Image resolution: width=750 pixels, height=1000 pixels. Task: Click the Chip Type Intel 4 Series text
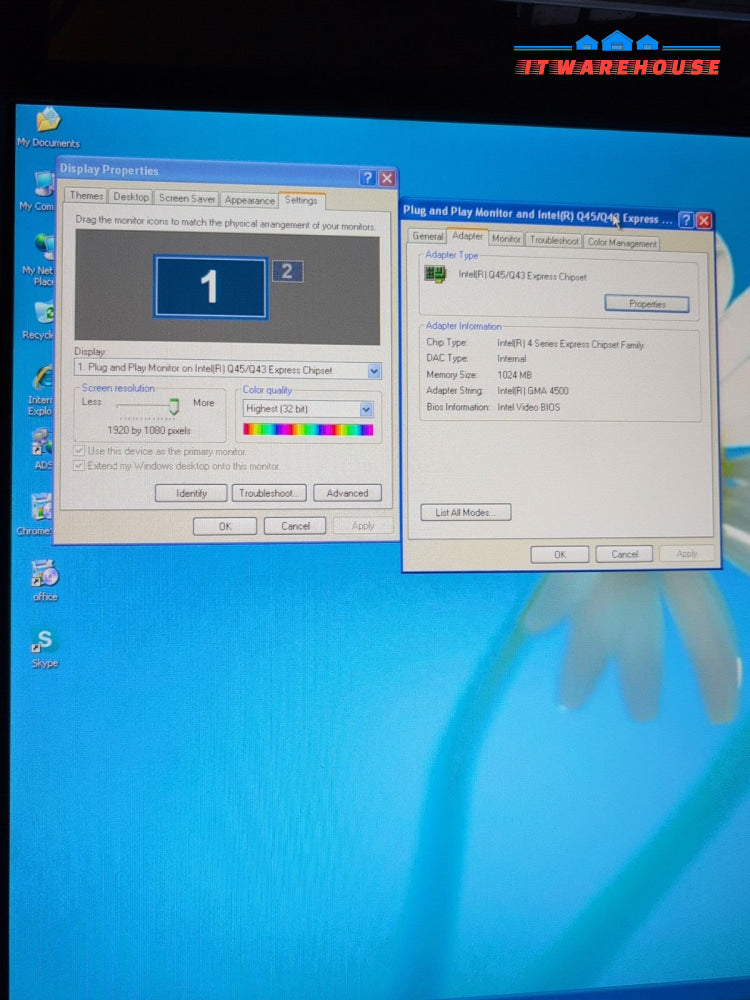(x=570, y=344)
